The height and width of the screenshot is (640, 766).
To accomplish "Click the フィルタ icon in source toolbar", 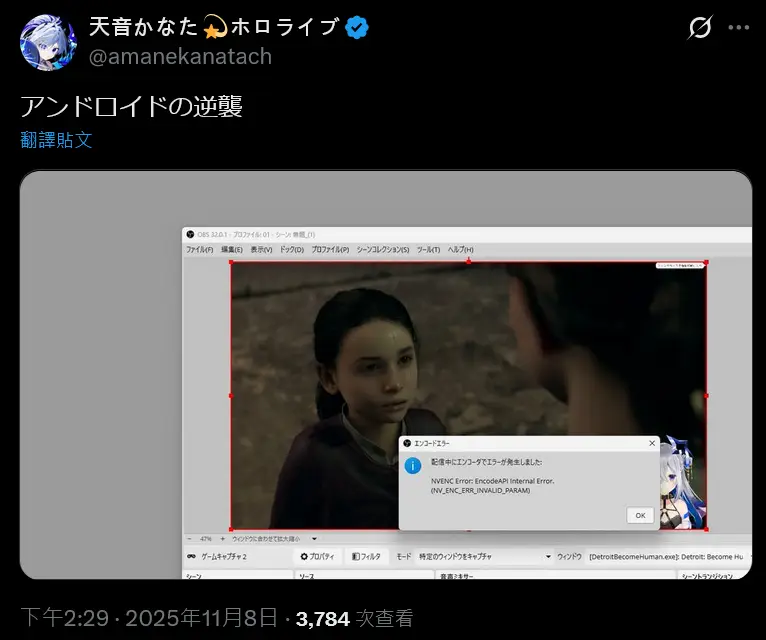I will coord(356,556).
